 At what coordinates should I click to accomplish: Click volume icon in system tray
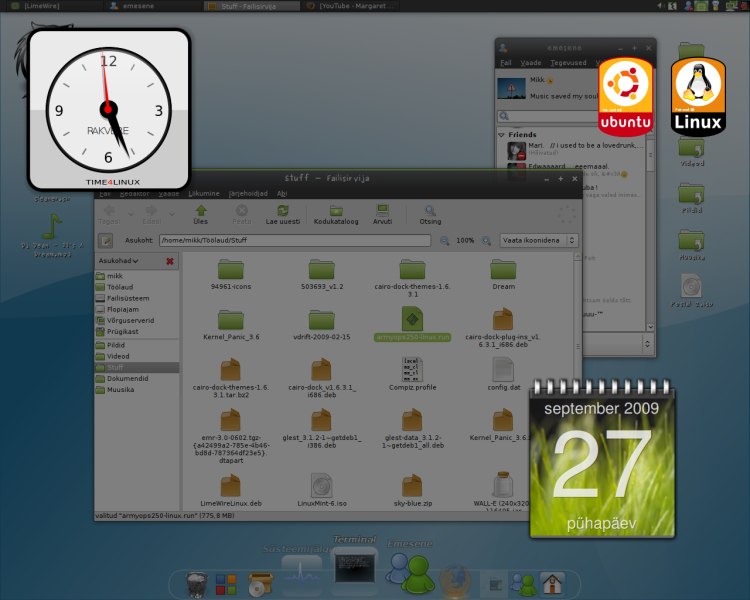[x=660, y=6]
